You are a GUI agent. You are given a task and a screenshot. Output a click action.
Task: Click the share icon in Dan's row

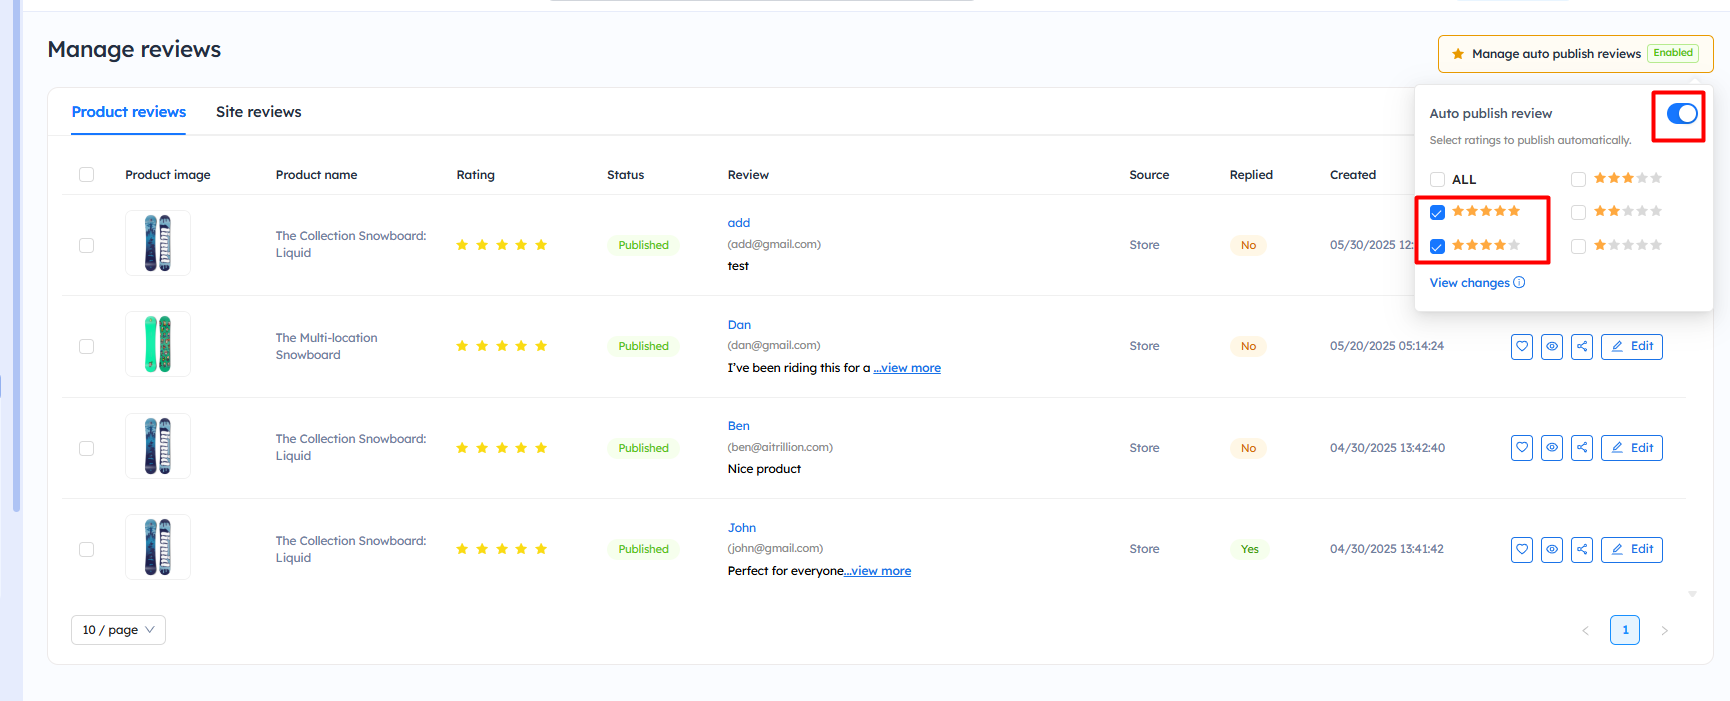click(x=1581, y=347)
